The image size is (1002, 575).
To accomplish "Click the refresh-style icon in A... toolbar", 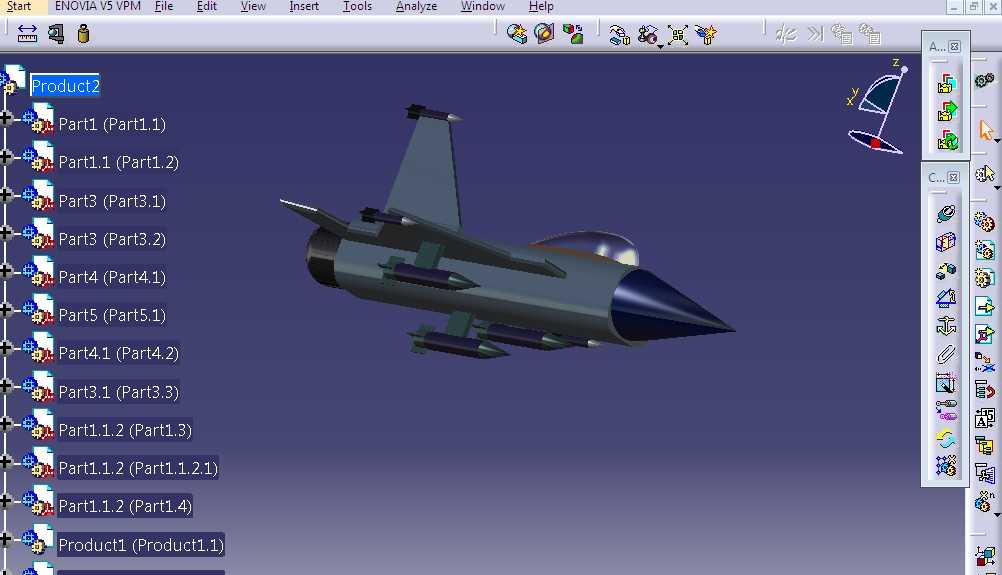I will 946,140.
